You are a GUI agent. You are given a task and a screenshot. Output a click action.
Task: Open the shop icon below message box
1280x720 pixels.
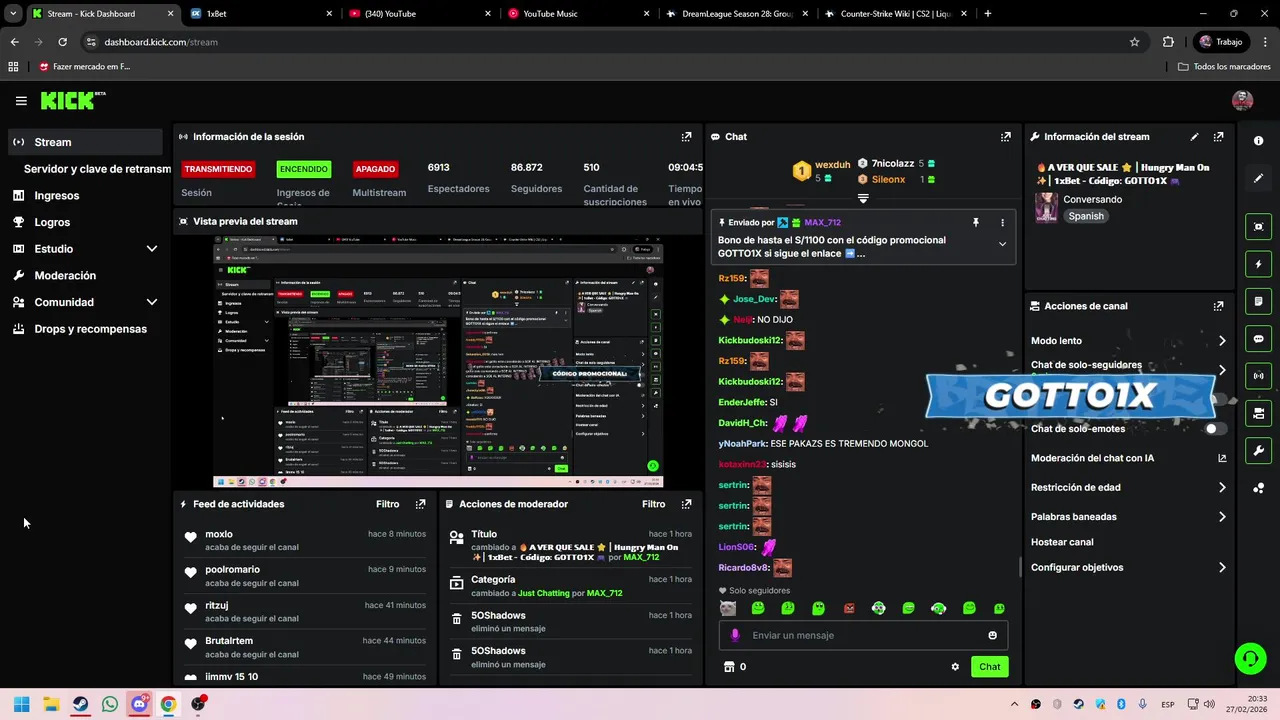tap(729, 667)
